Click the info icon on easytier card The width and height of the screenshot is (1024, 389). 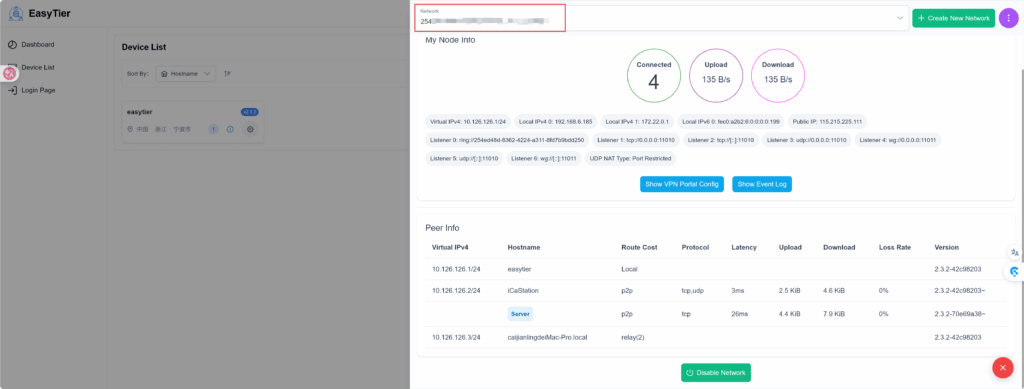230,129
